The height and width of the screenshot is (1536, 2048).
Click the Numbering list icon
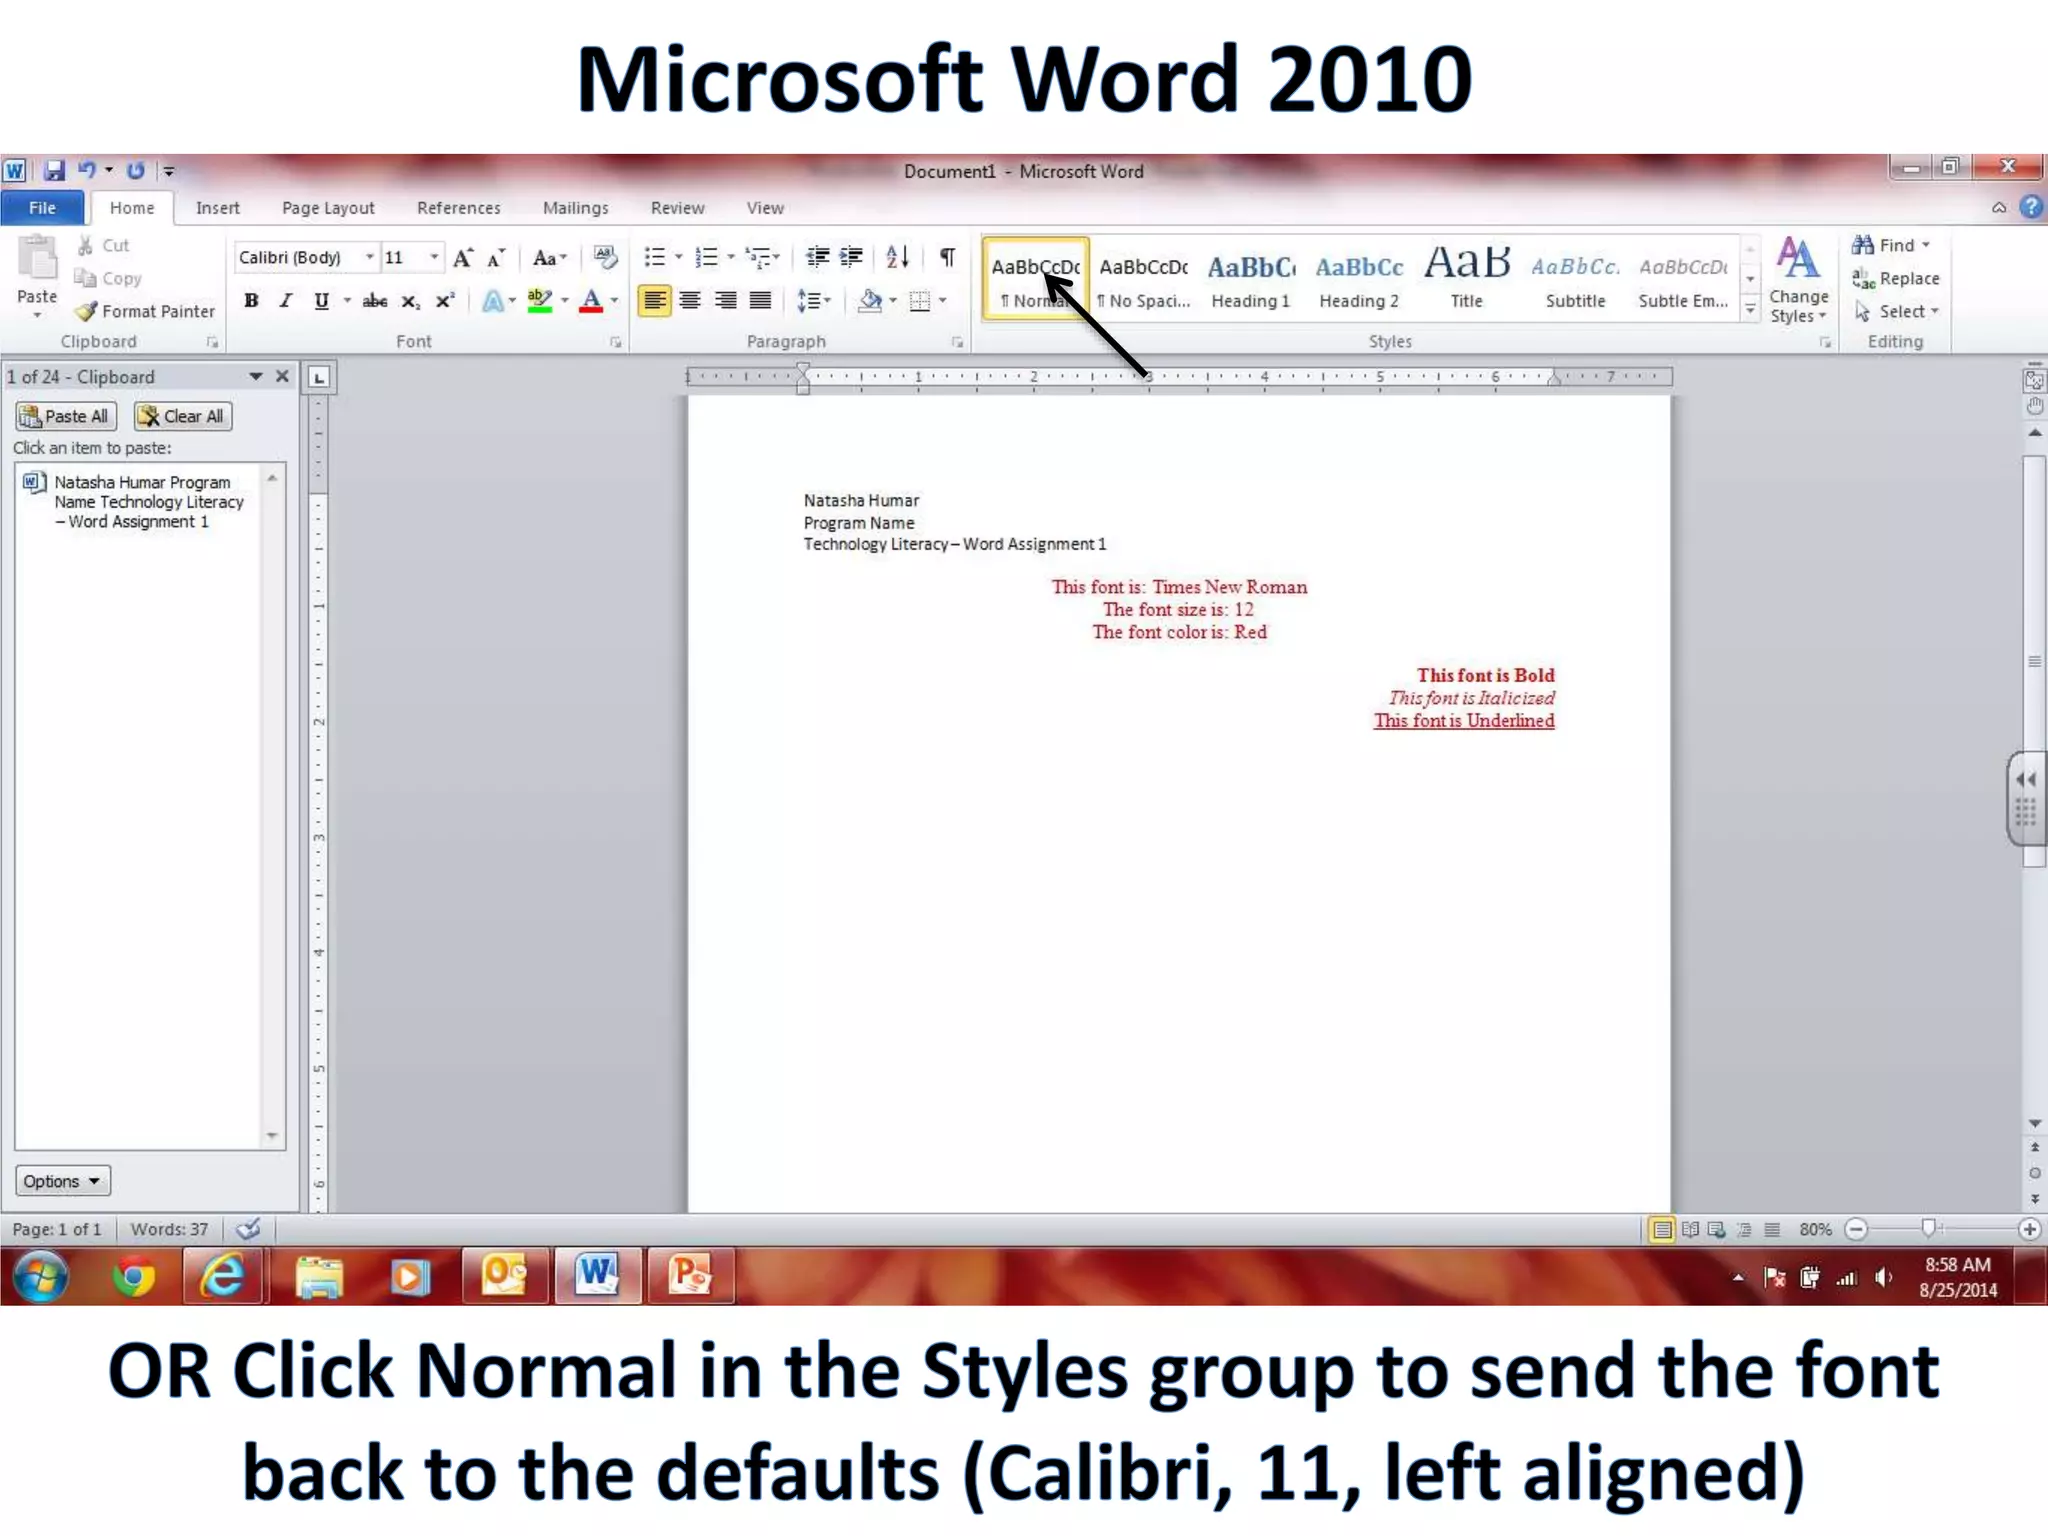click(x=707, y=257)
